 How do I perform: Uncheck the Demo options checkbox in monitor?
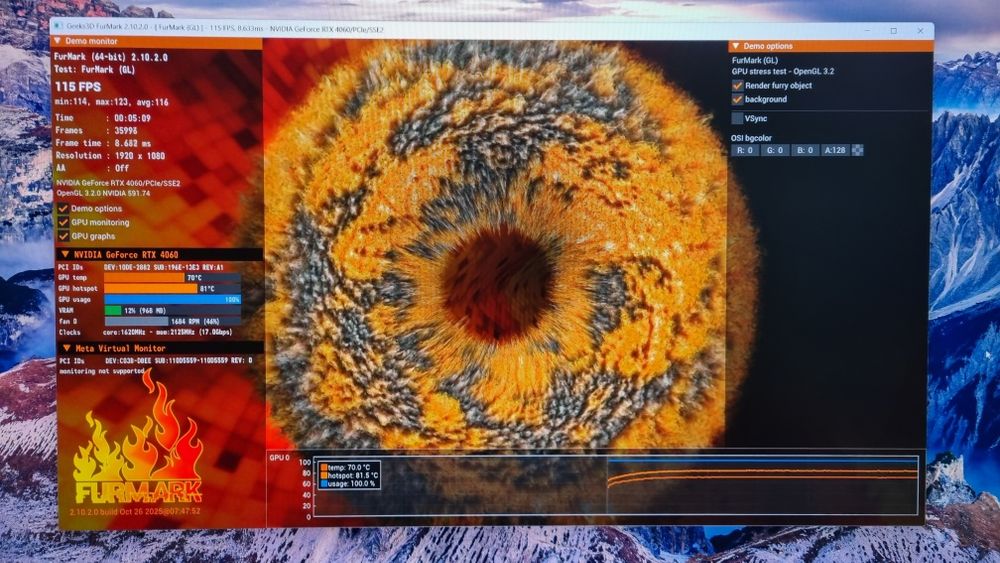pos(63,208)
